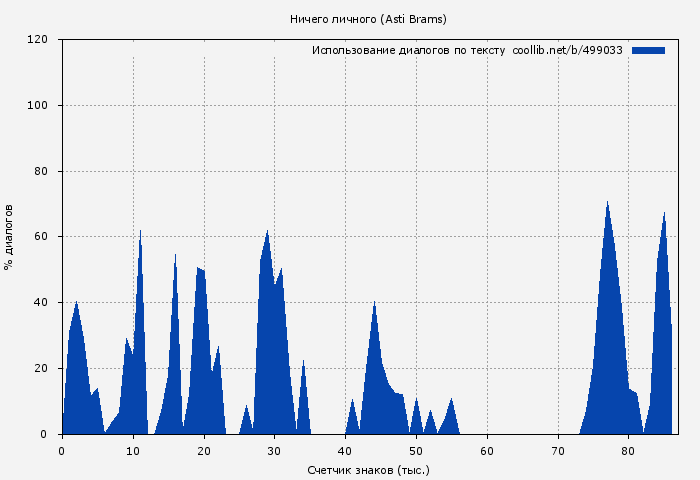Image resolution: width=700 pixels, height=480 pixels.
Task: Click the 30 tick label on x-axis
Action: (274, 451)
